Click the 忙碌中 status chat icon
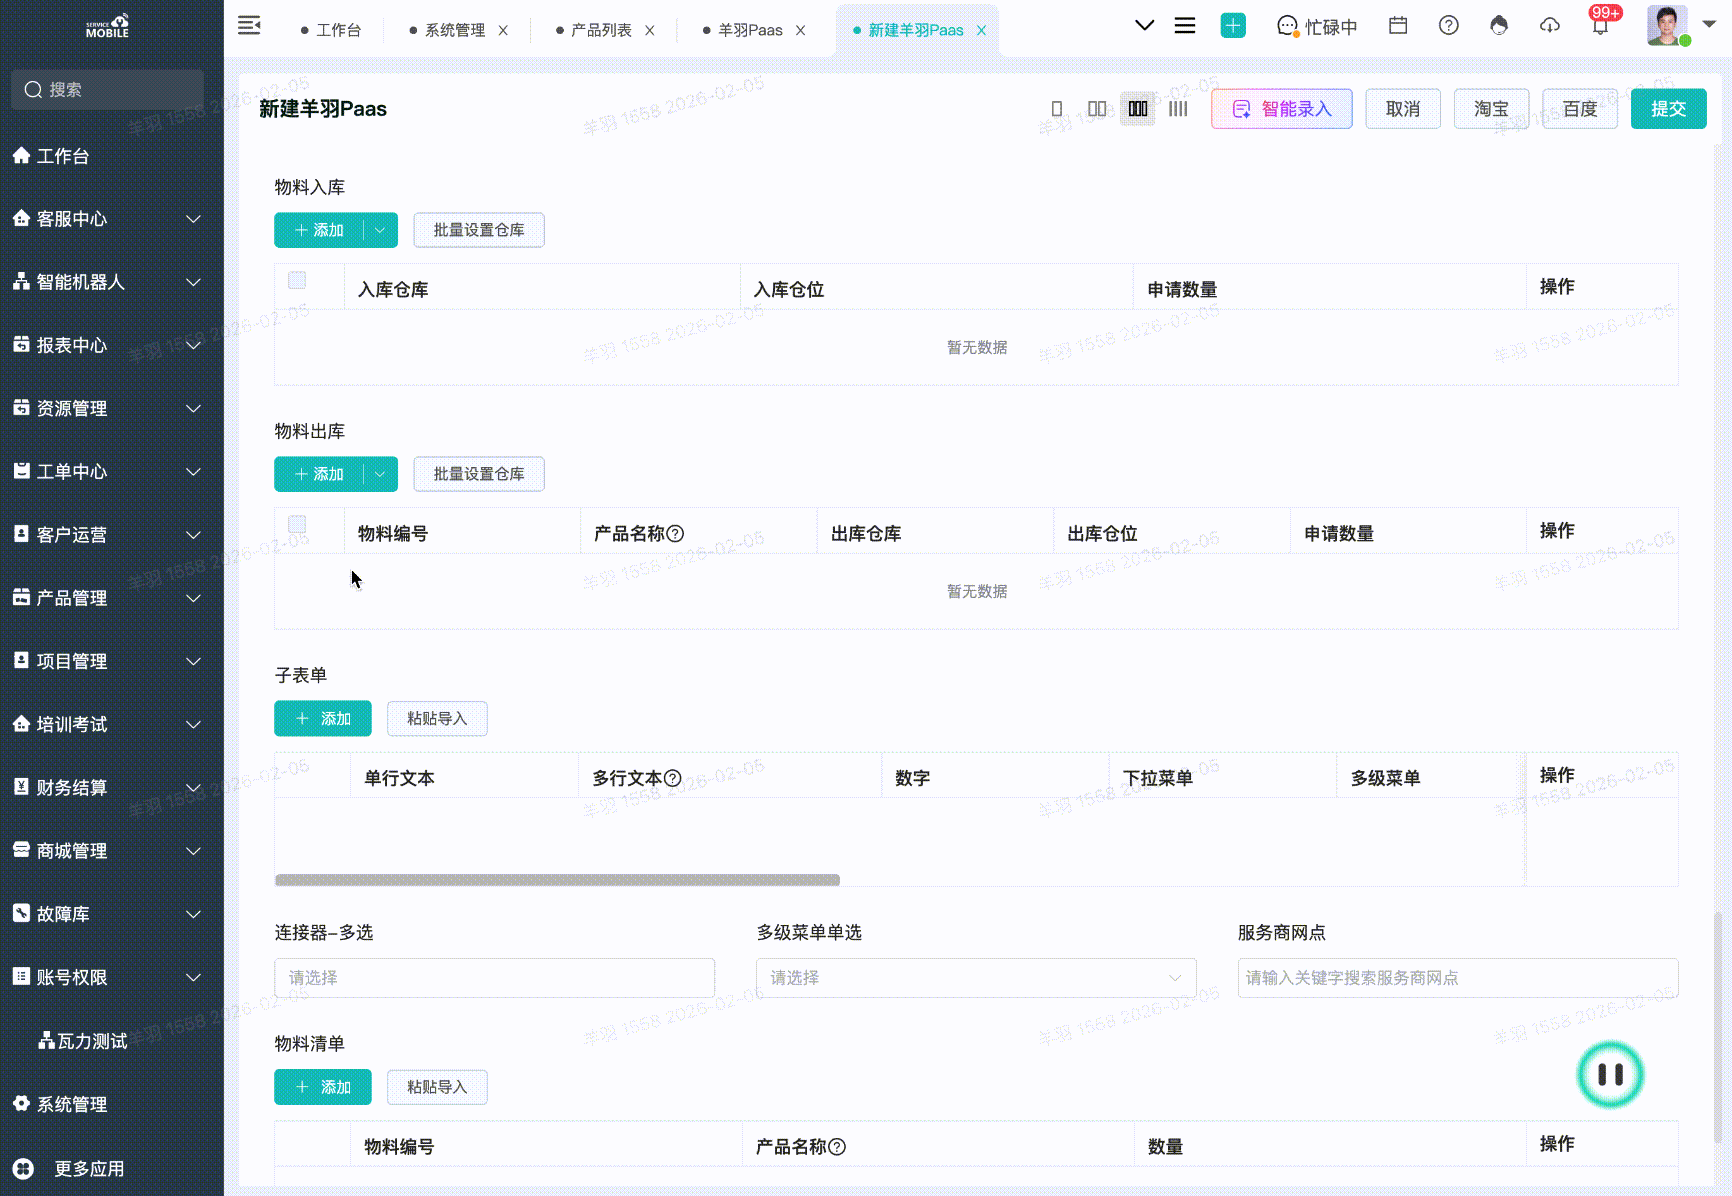The image size is (1732, 1196). click(x=1287, y=27)
